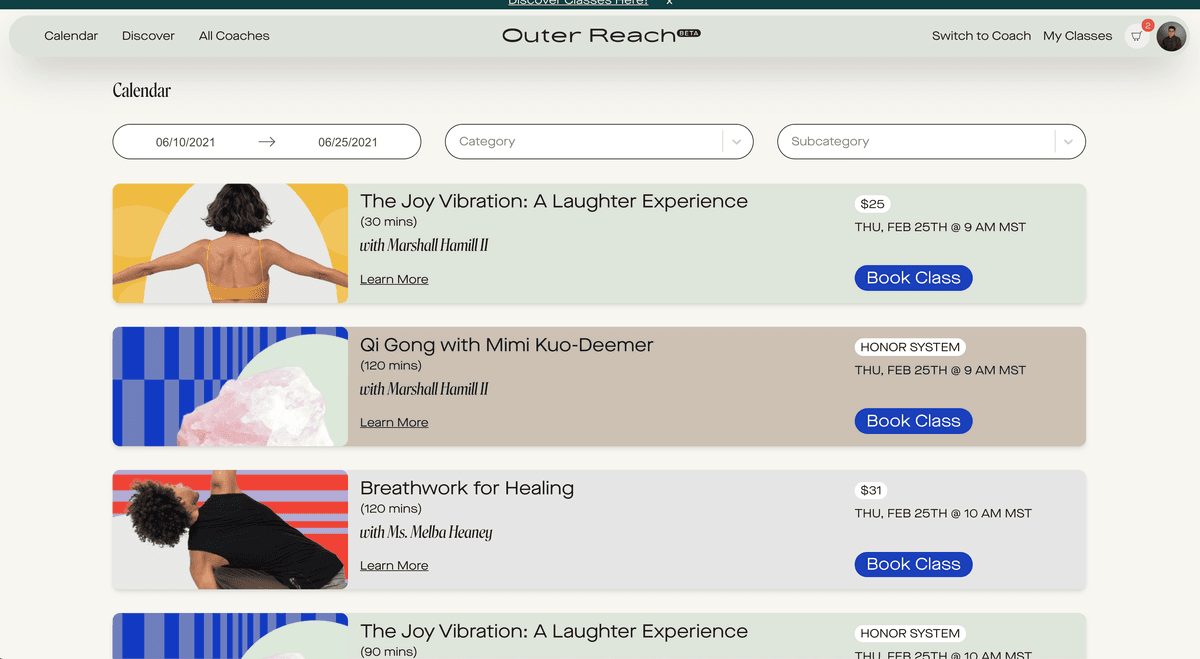Click Switch to Coach
This screenshot has width=1200, height=659.
click(981, 36)
